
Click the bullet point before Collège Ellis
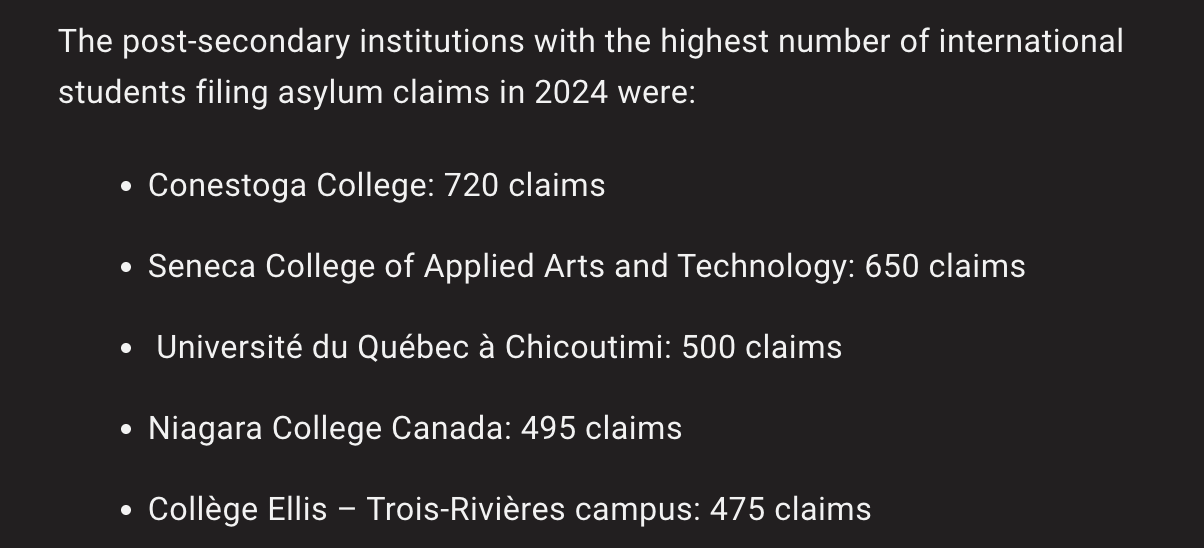point(126,511)
